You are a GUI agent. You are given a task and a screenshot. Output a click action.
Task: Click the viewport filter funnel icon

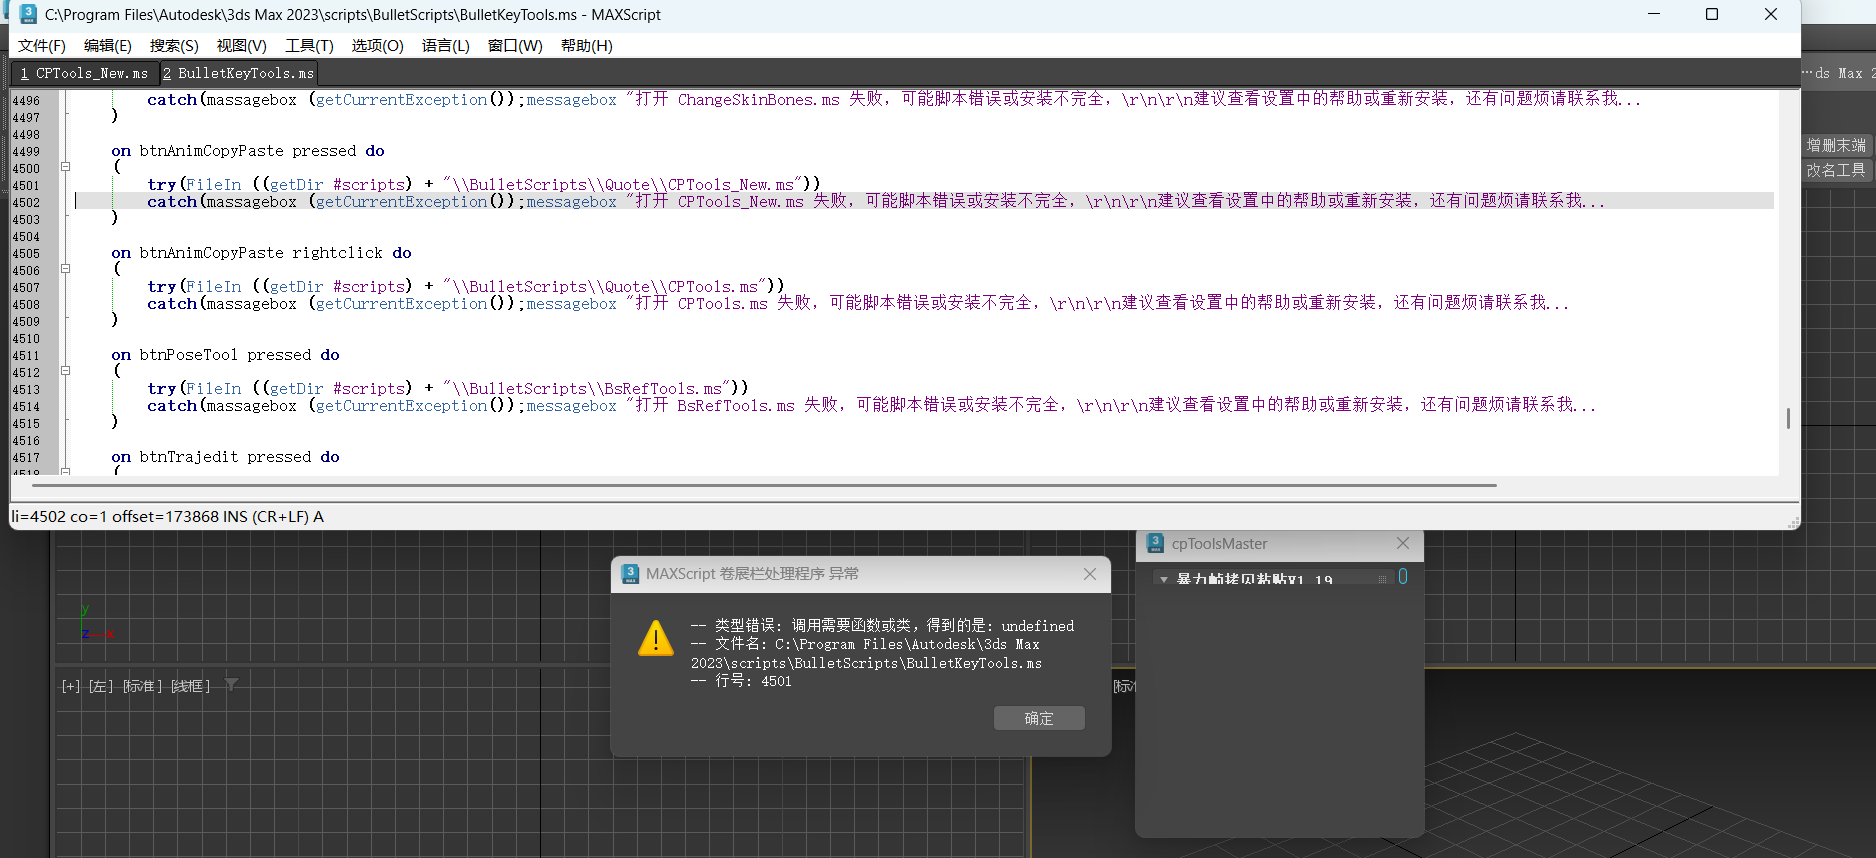[231, 685]
